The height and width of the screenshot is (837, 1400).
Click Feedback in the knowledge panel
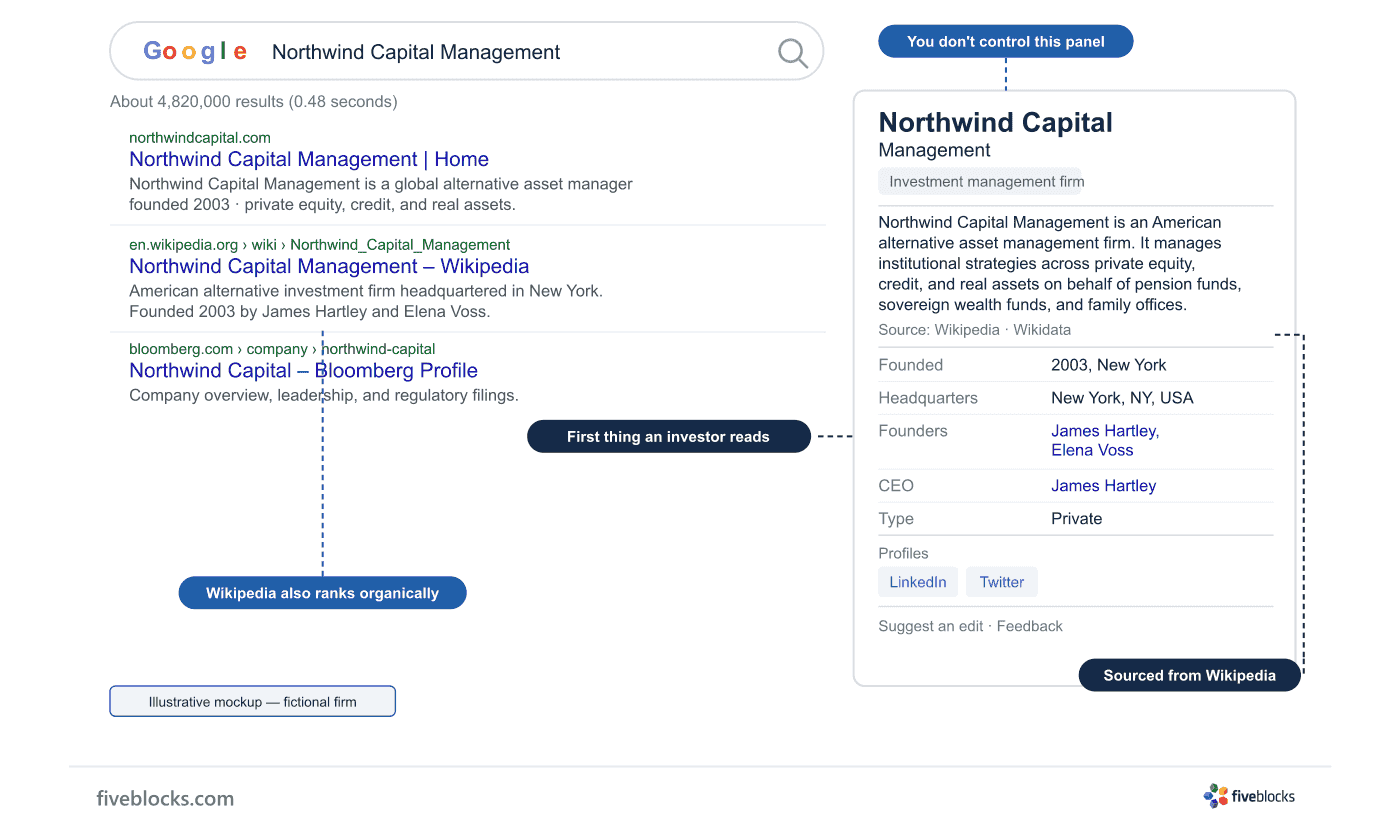tap(1030, 626)
